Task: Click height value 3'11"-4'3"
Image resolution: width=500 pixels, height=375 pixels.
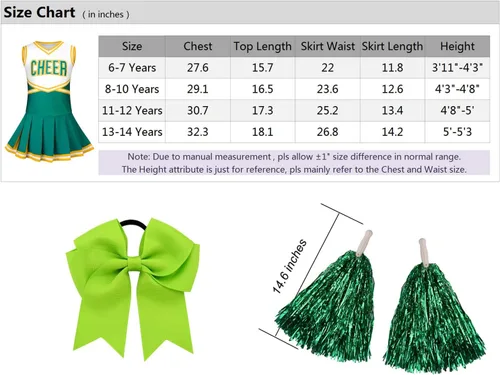Action: pos(457,68)
